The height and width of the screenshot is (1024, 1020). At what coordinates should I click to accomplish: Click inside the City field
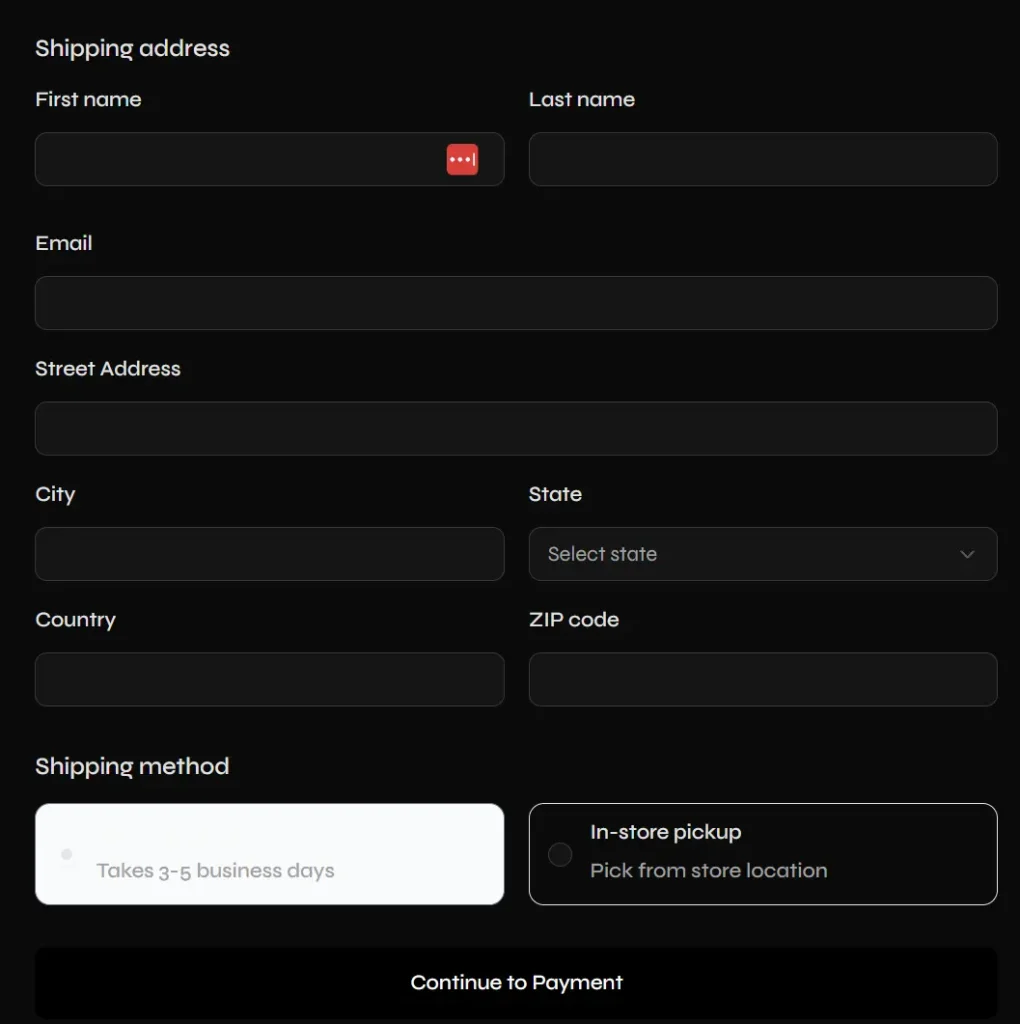pyautogui.click(x=270, y=554)
